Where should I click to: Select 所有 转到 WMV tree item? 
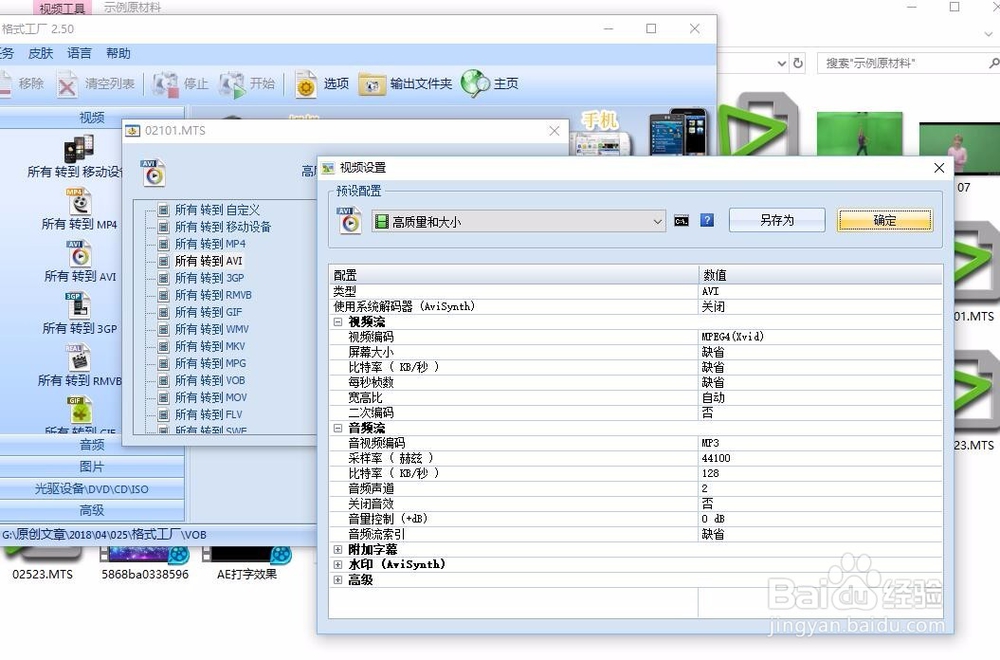[212, 329]
